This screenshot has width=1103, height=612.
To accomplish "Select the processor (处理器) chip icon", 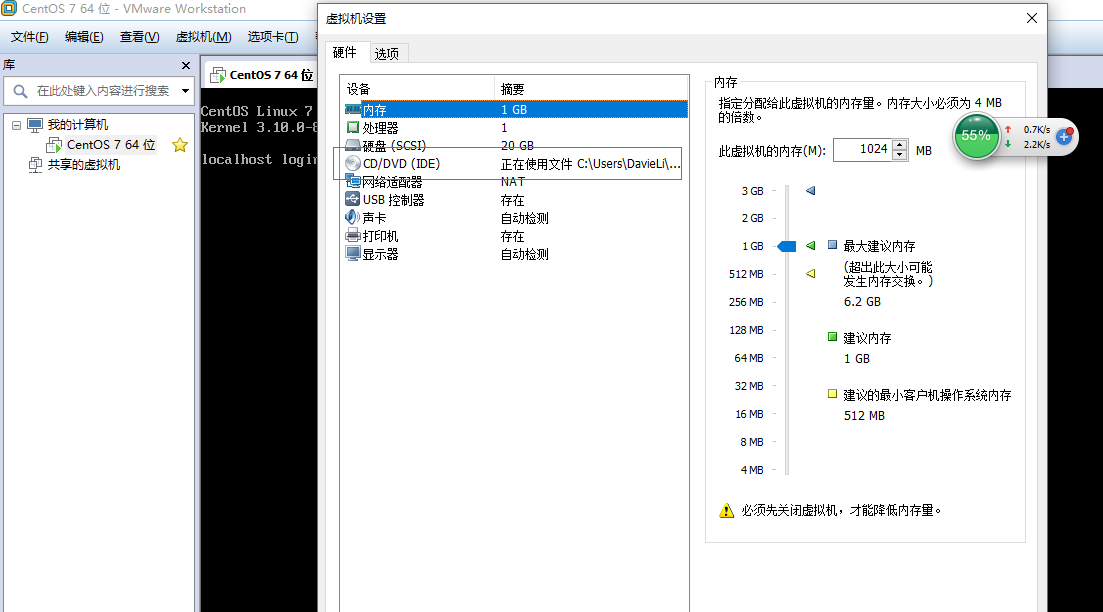I will click(x=352, y=127).
